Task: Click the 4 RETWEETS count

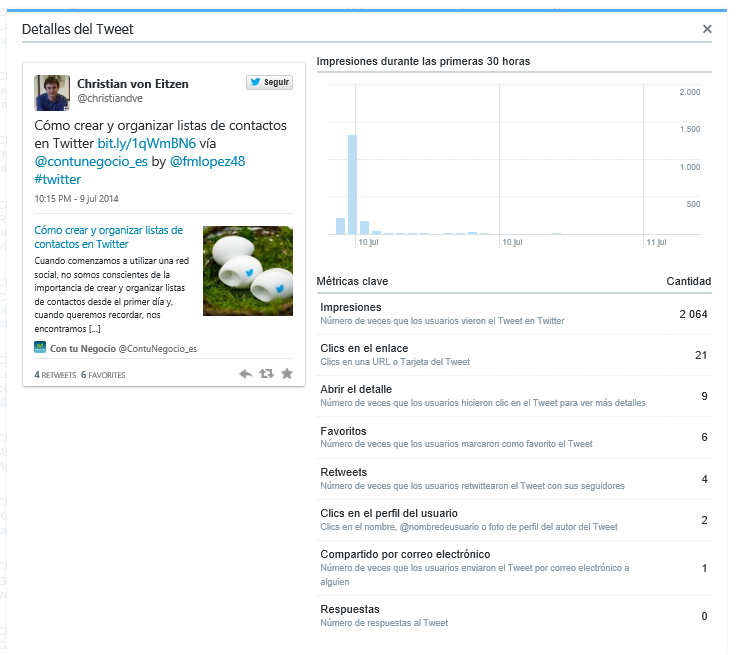Action: tap(55, 375)
